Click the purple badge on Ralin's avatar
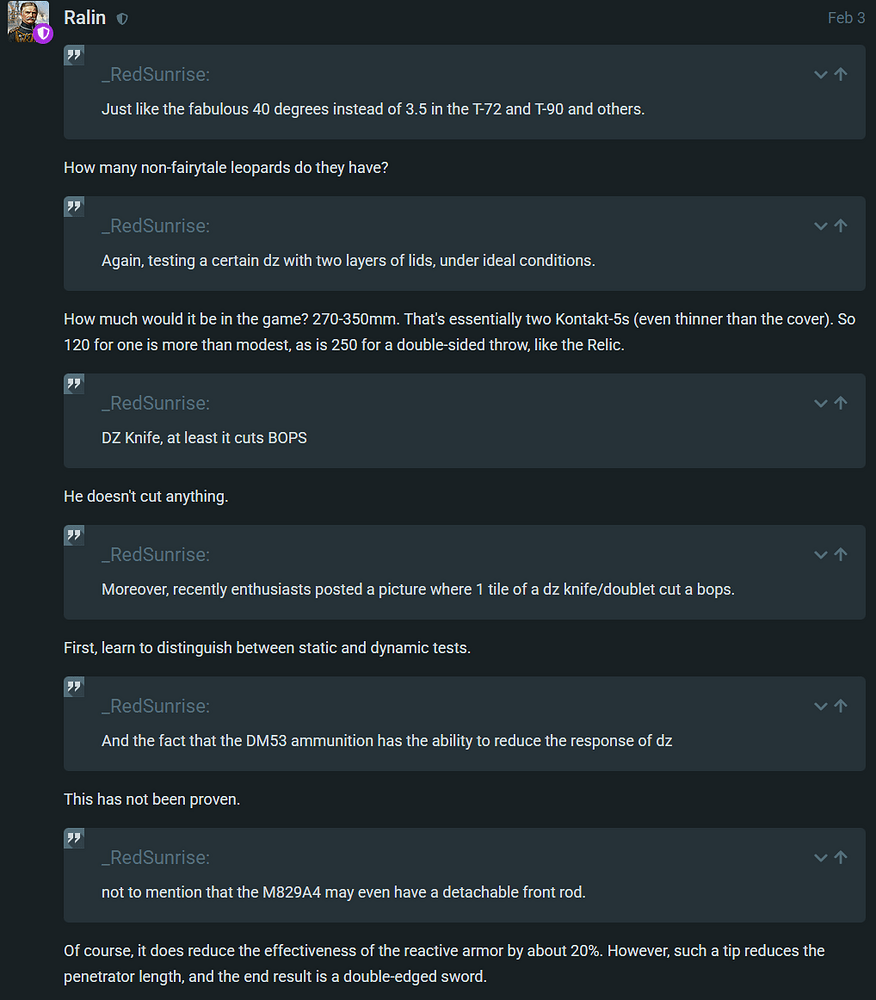The width and height of the screenshot is (876, 1000). (43, 34)
